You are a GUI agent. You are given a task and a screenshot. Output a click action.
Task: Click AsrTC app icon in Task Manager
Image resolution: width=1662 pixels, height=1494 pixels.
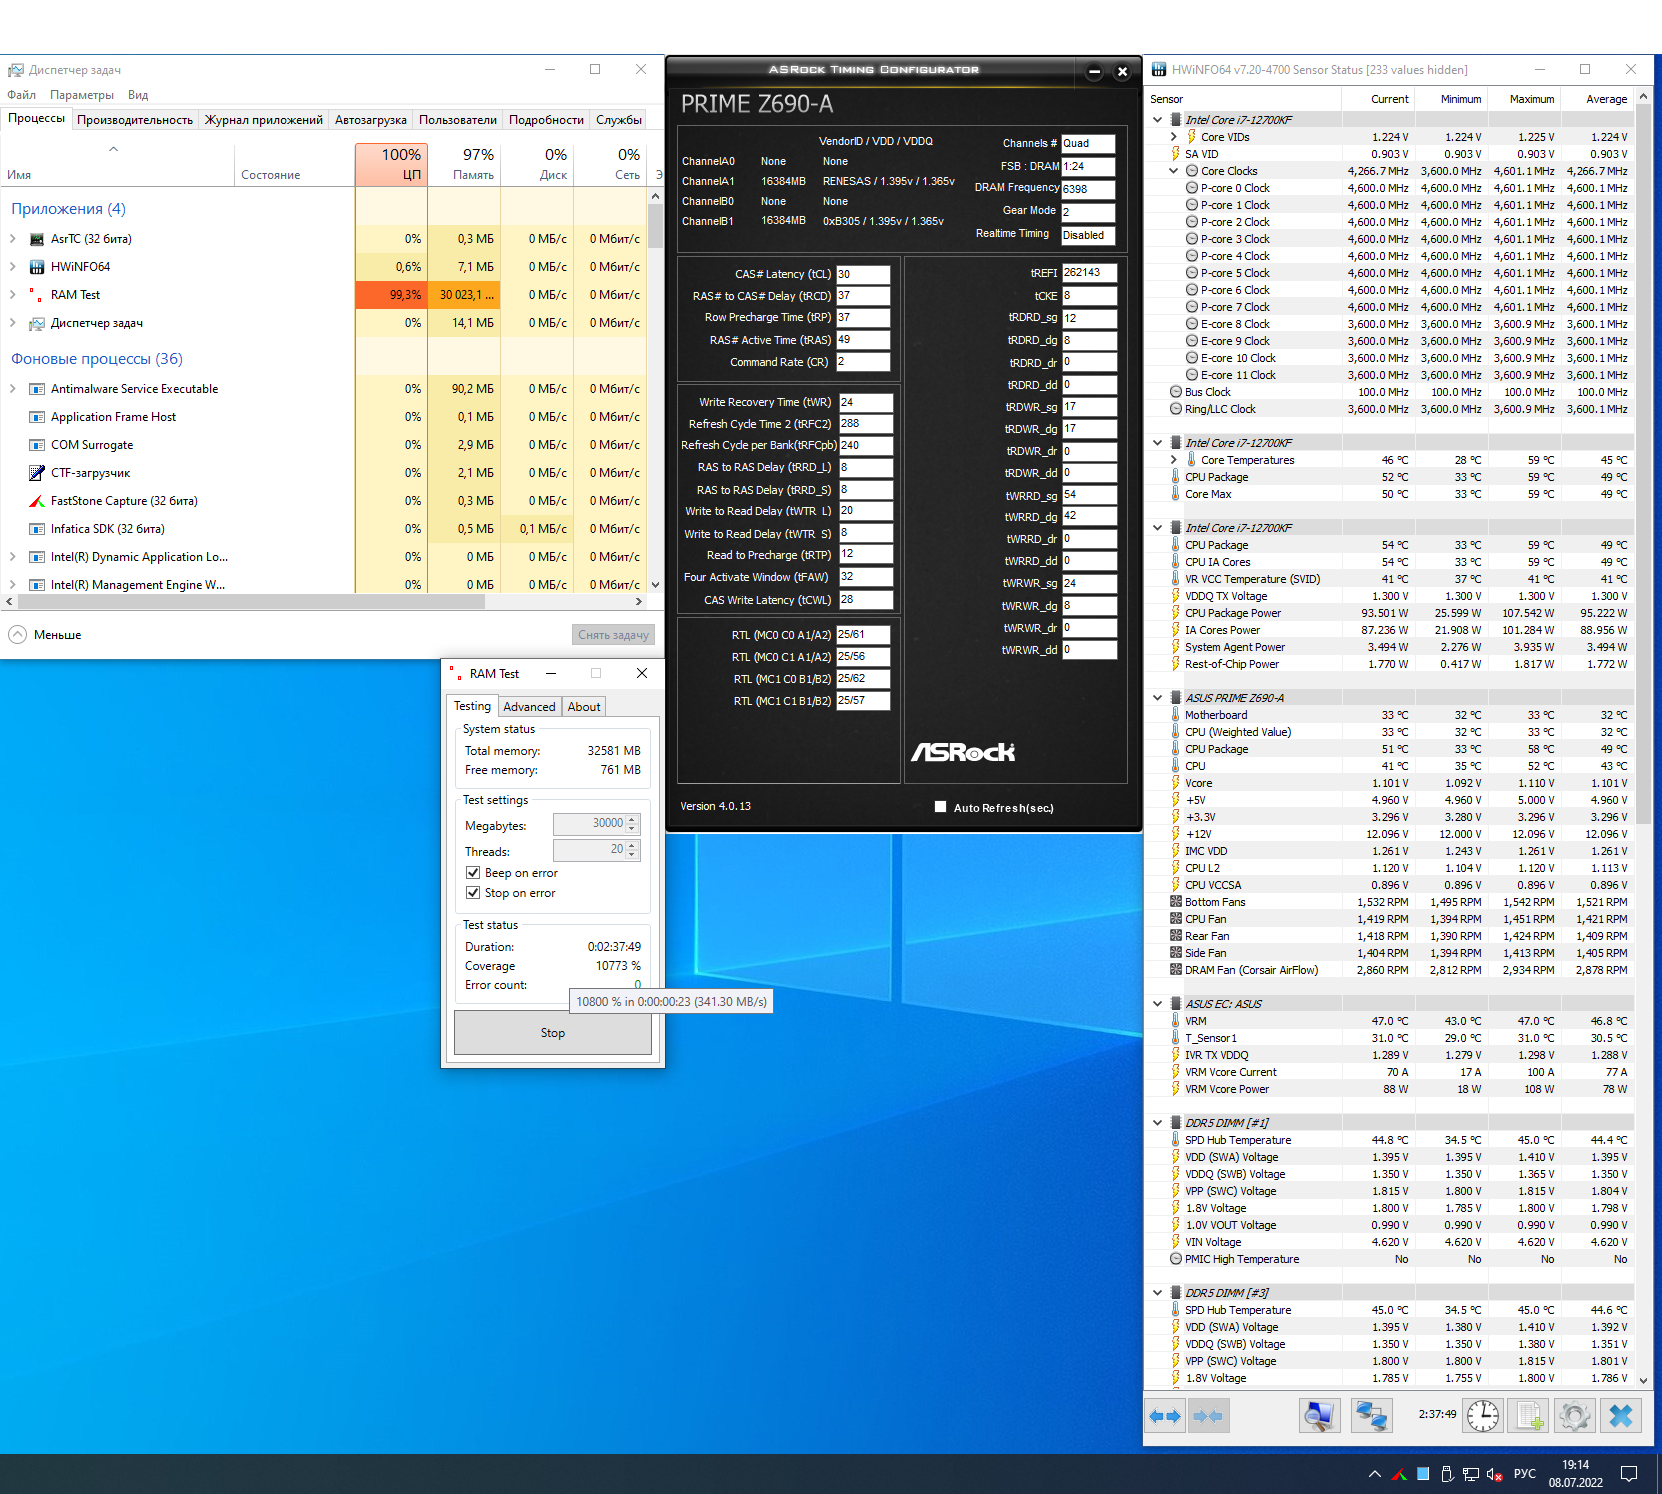(x=37, y=239)
